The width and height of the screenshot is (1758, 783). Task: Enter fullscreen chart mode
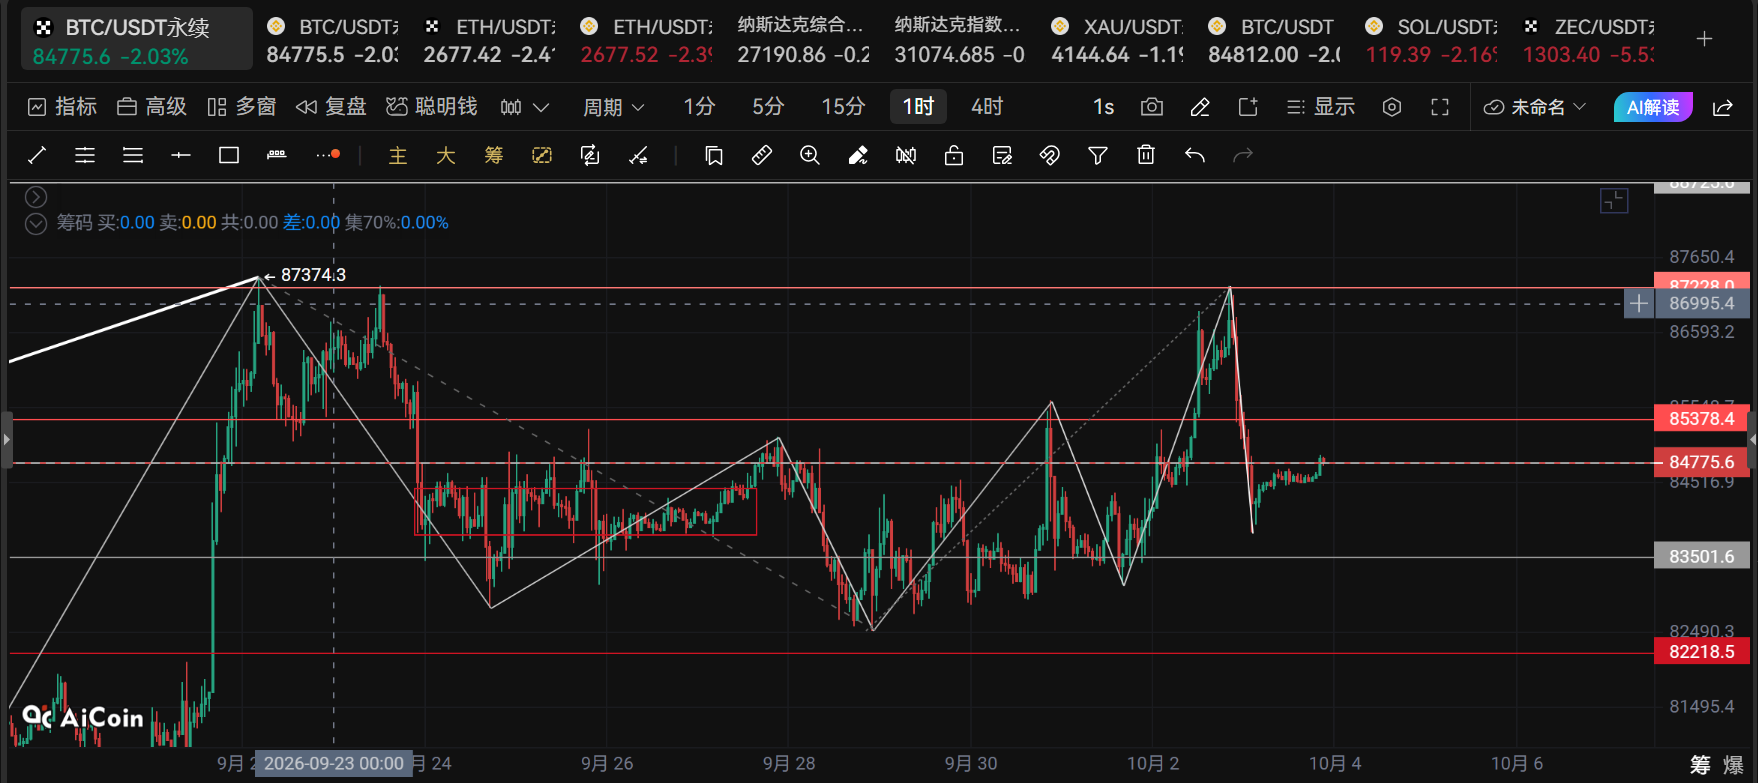coord(1440,107)
